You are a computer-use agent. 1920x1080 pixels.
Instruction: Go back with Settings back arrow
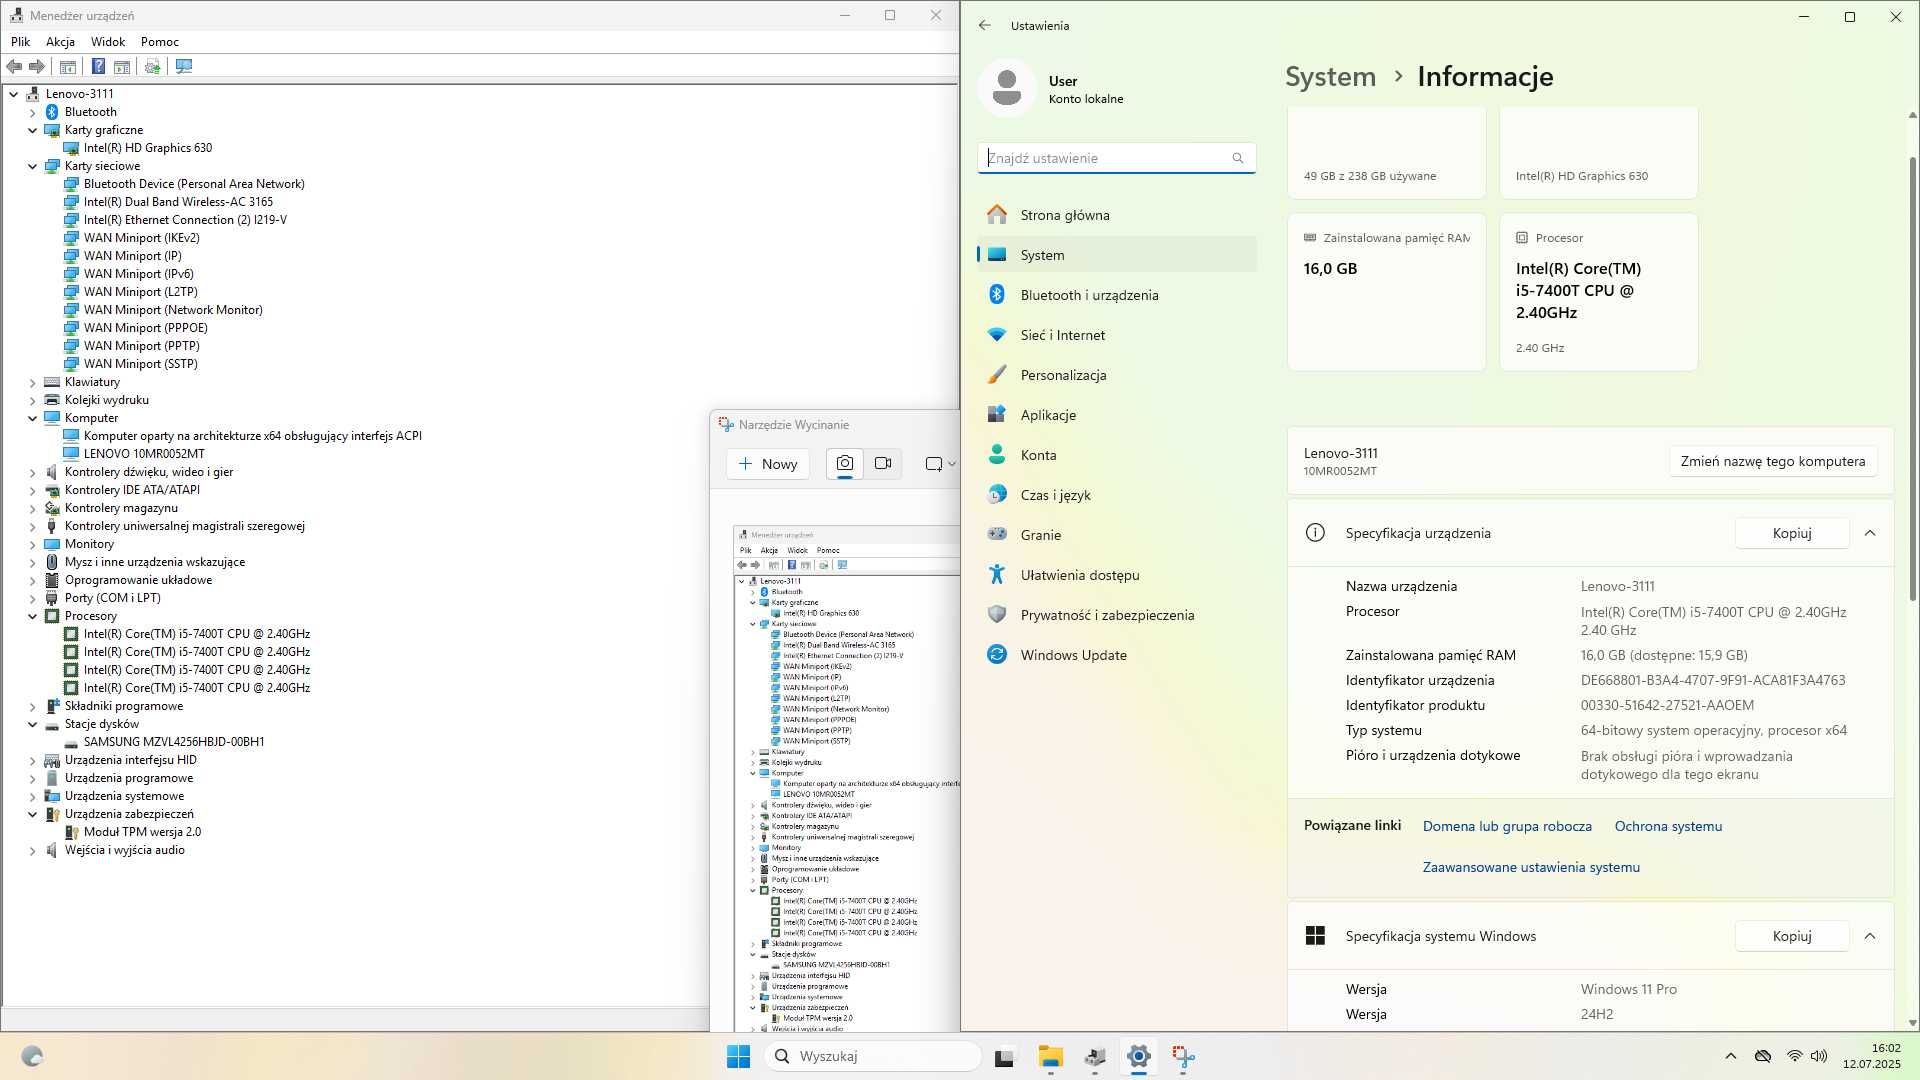click(985, 25)
